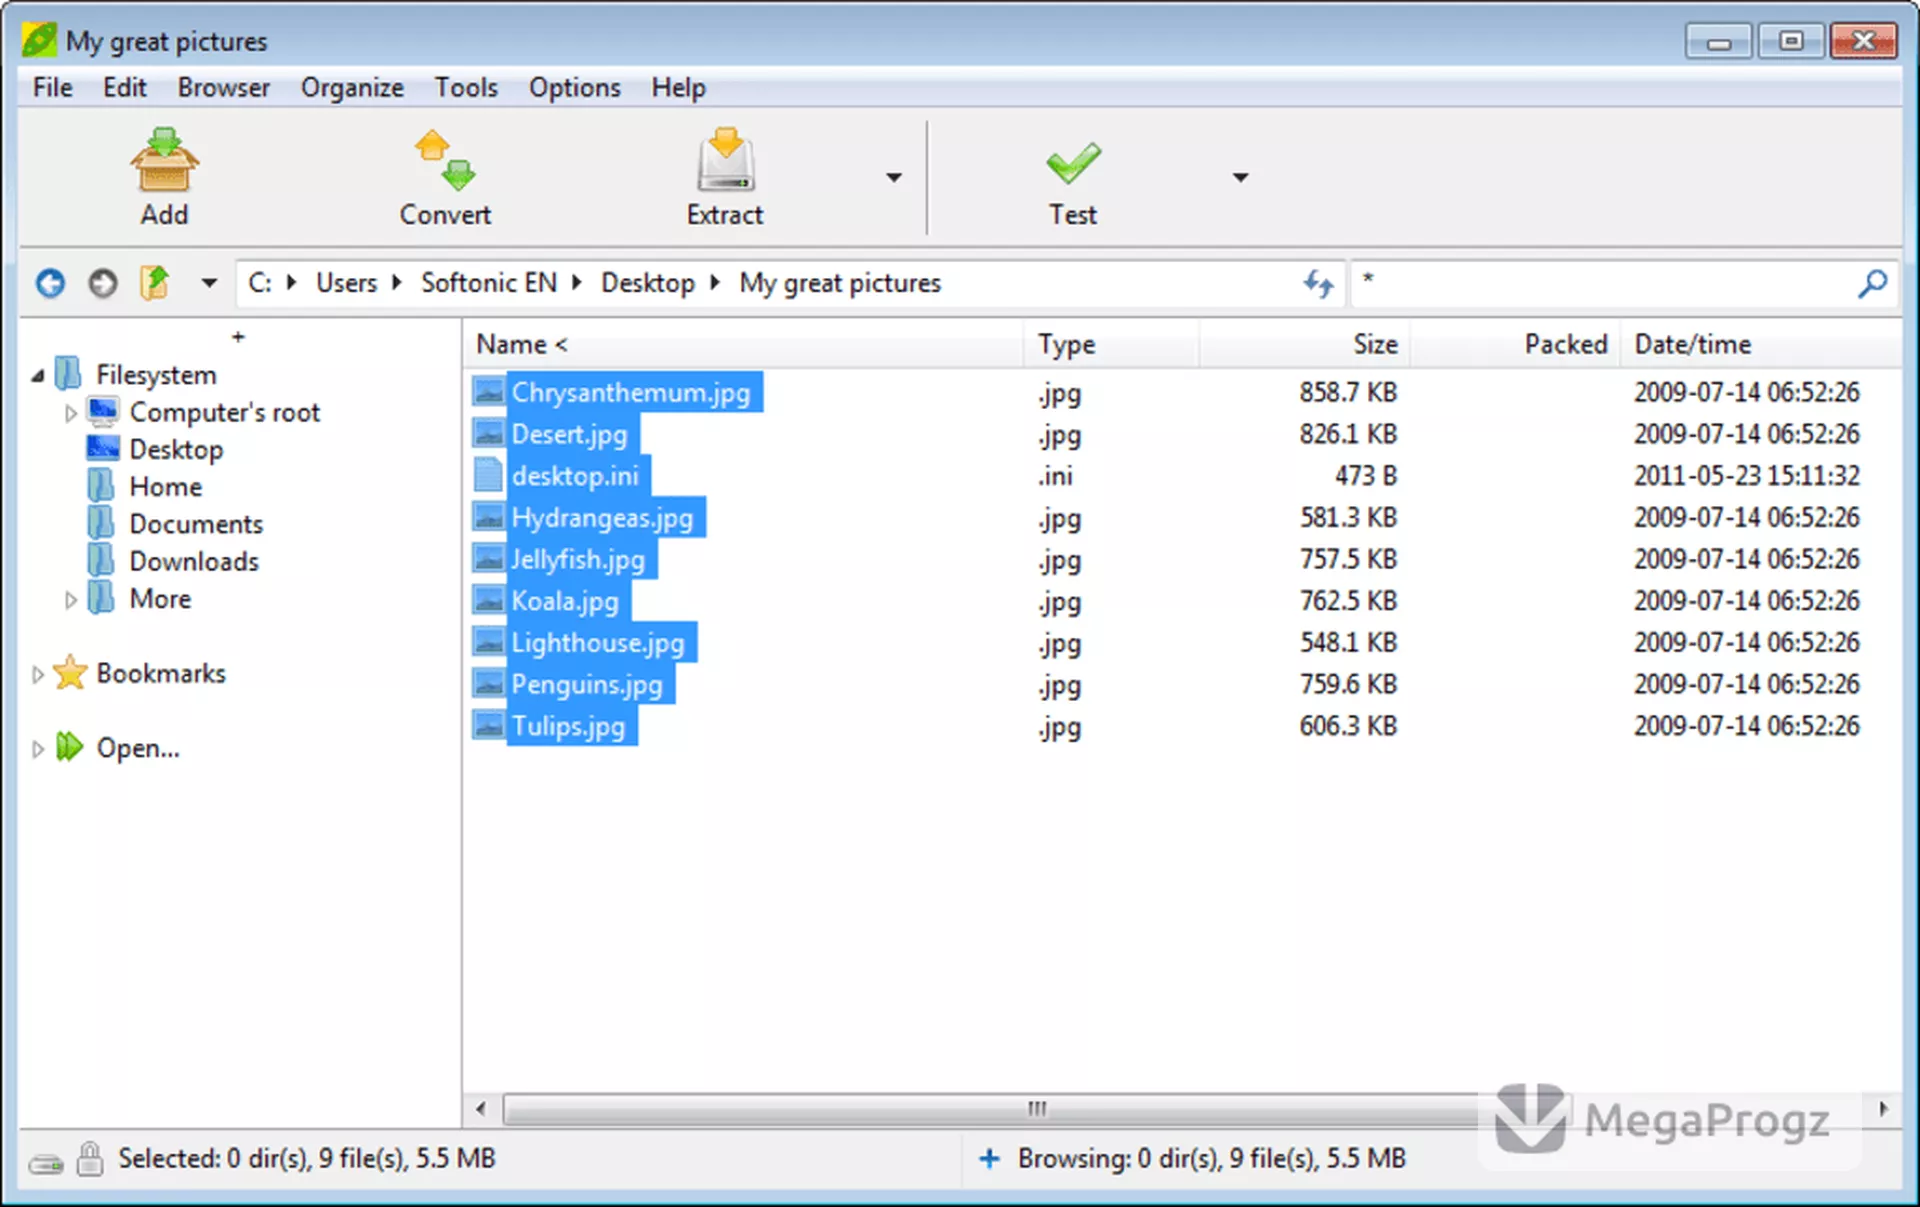
Task: Open the navigation history dropdown arrow
Action: (208, 283)
